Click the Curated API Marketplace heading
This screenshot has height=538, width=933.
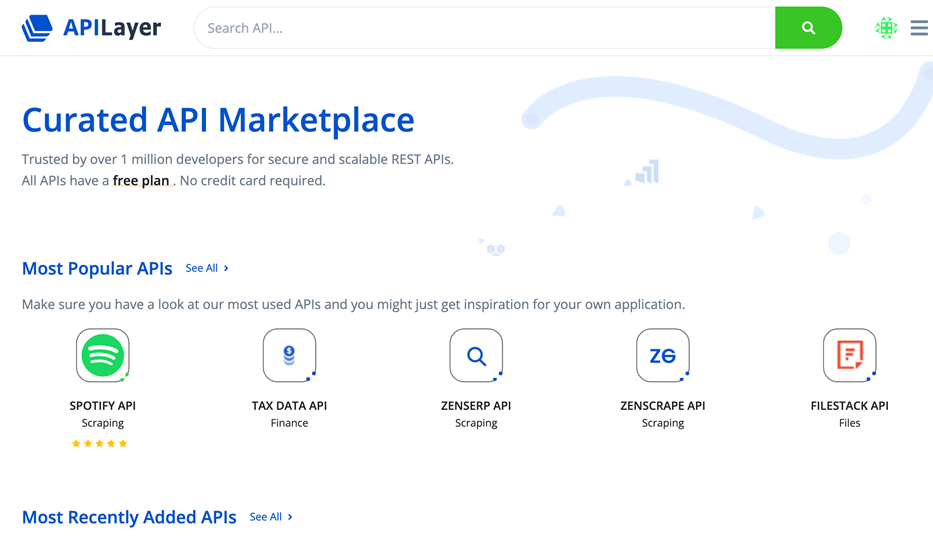pyautogui.click(x=218, y=120)
